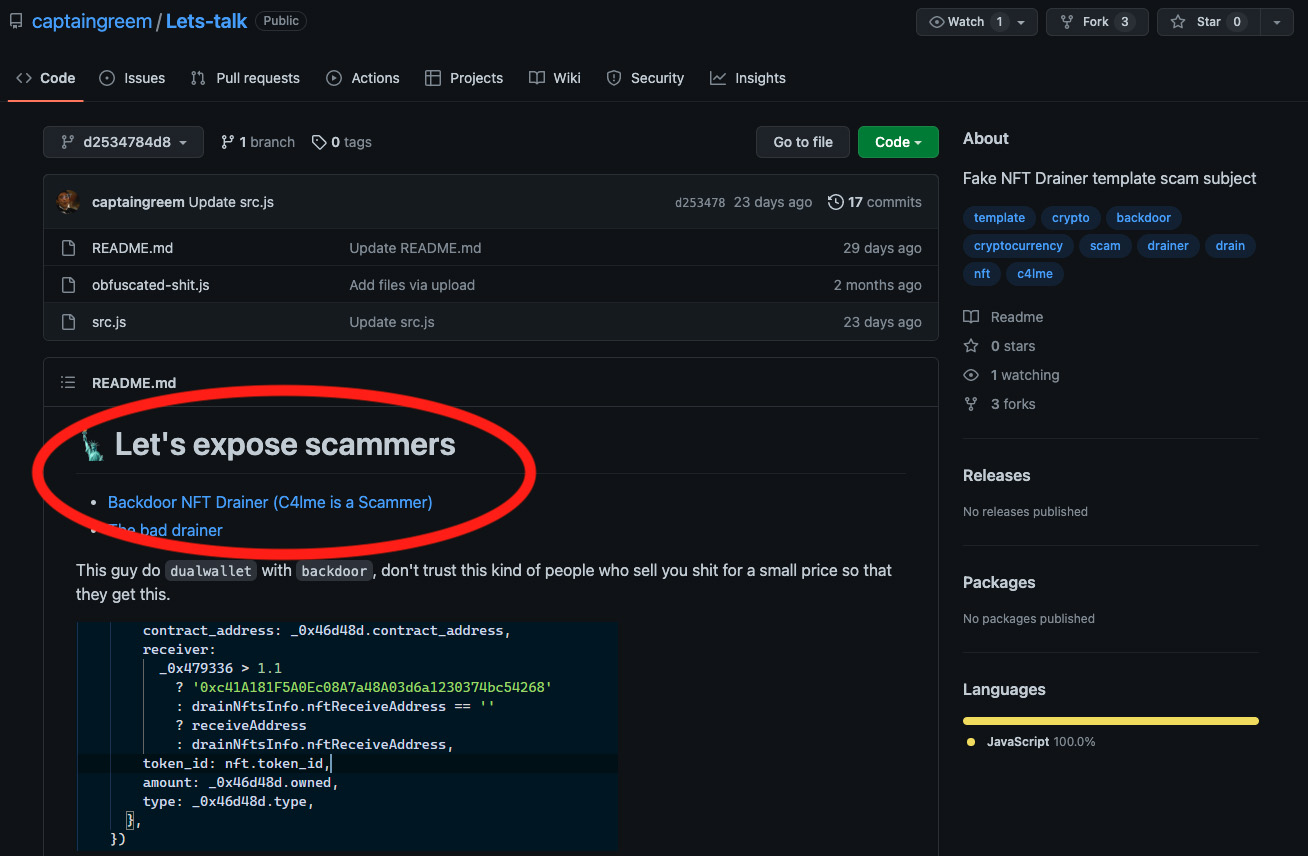This screenshot has width=1308, height=856.
Task: Click the Security shield icon
Action: click(614, 78)
